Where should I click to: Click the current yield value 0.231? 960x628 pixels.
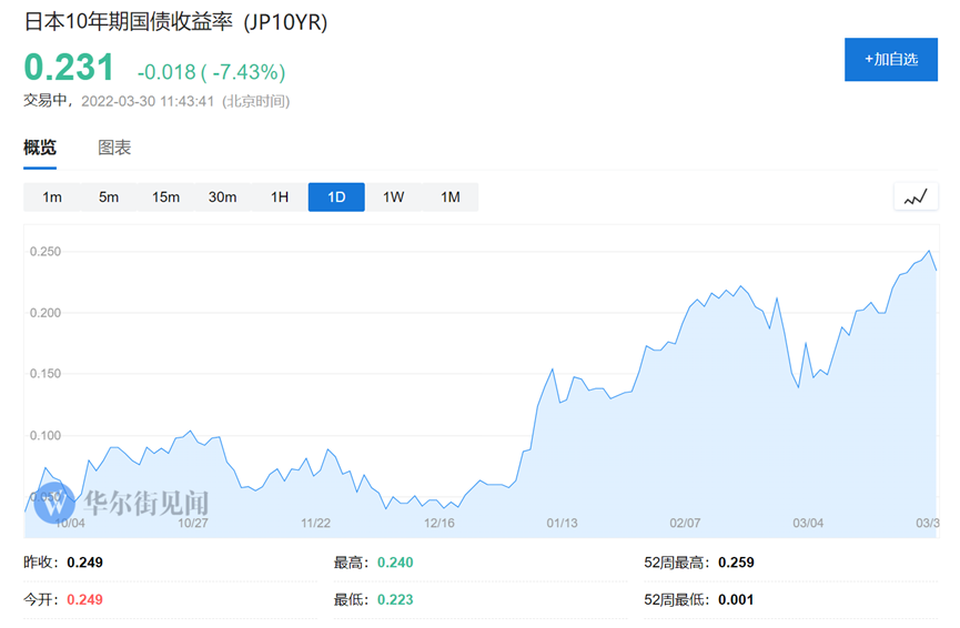coord(69,68)
